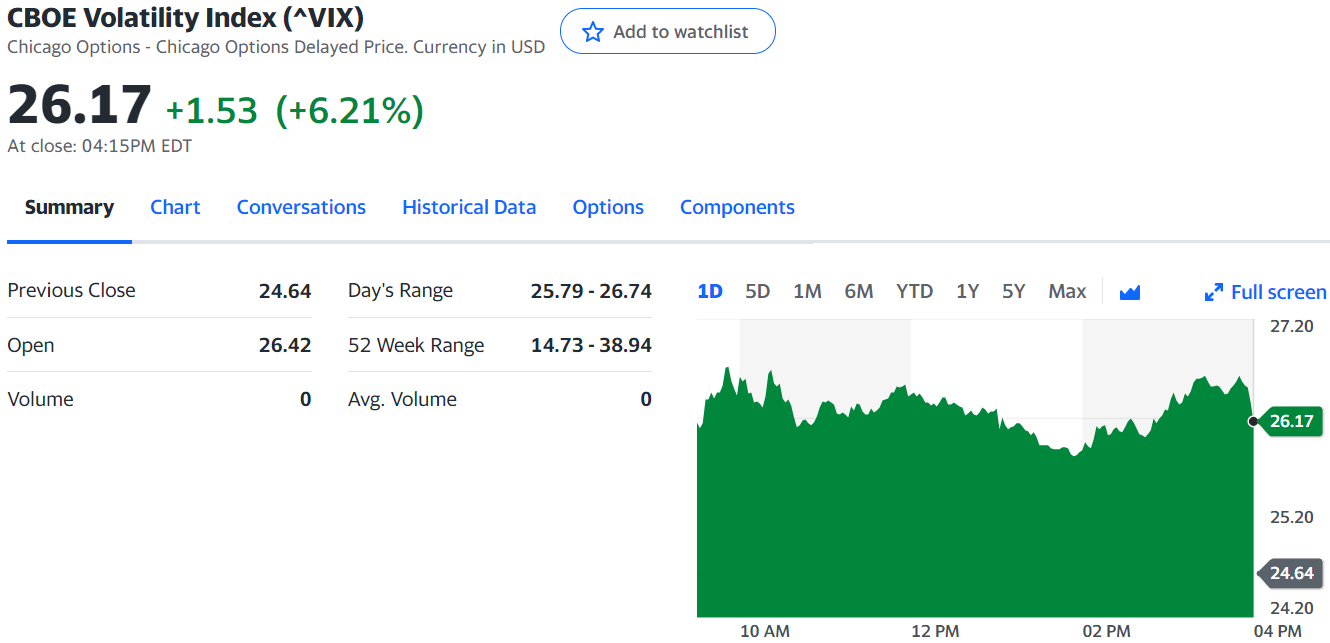The image size is (1330, 643).
Task: Click the +1.53 price change value
Action: pos(211,110)
